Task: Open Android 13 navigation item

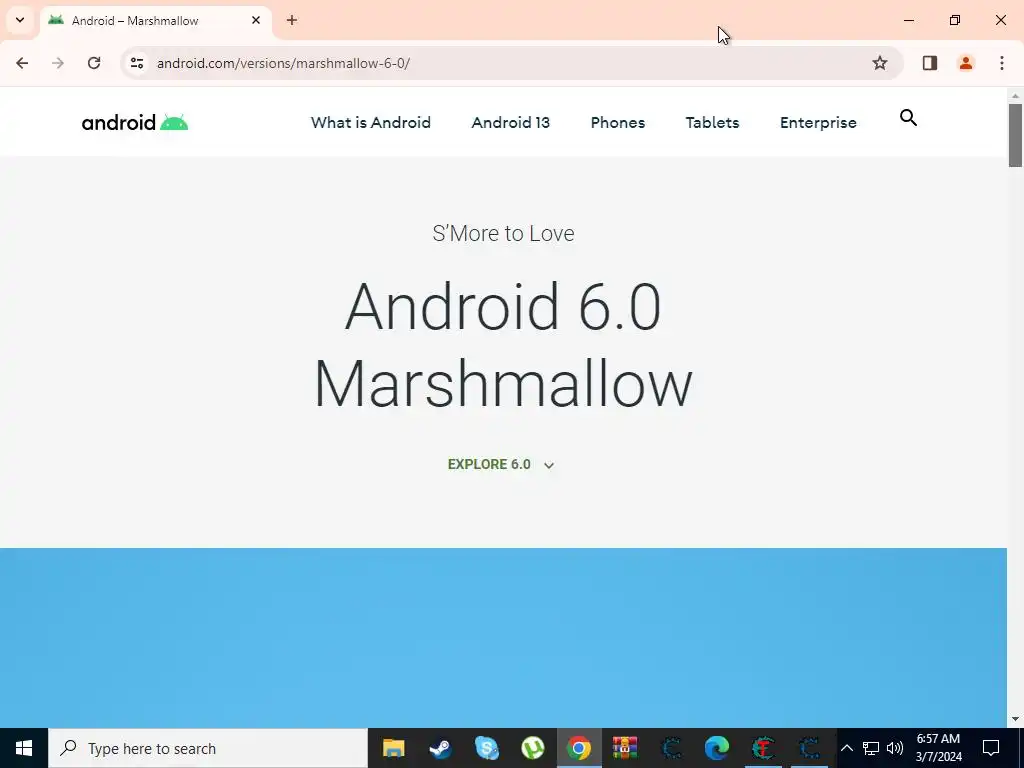Action: (x=511, y=122)
